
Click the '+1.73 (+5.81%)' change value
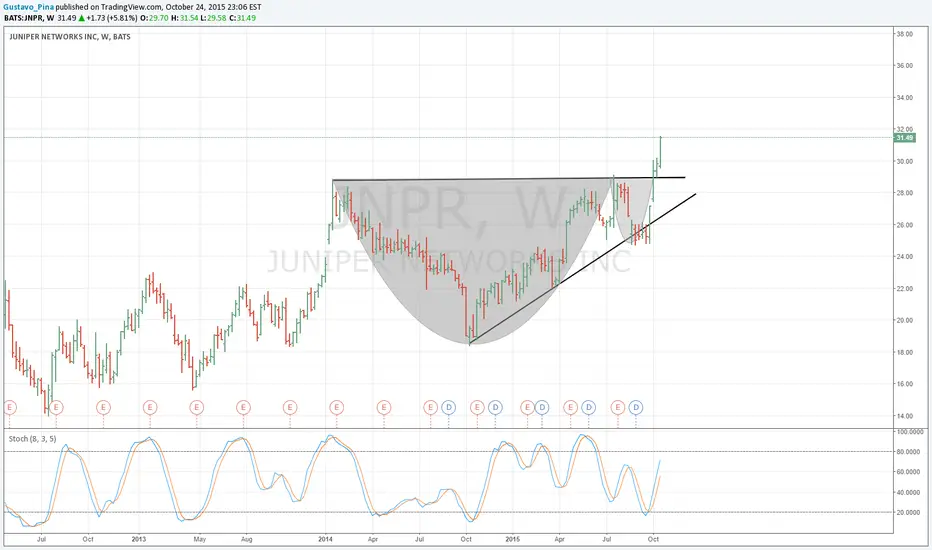coord(112,18)
